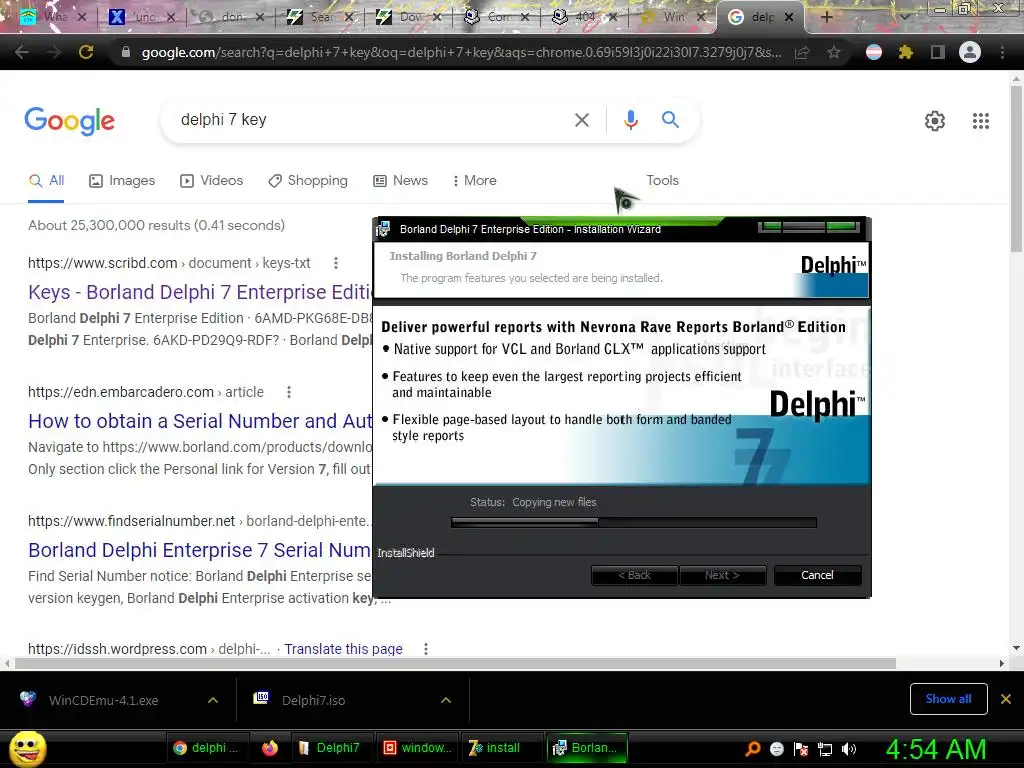Screen dimensions: 1024x768
Task: Open more options for embarcadero result
Action: click(x=289, y=392)
